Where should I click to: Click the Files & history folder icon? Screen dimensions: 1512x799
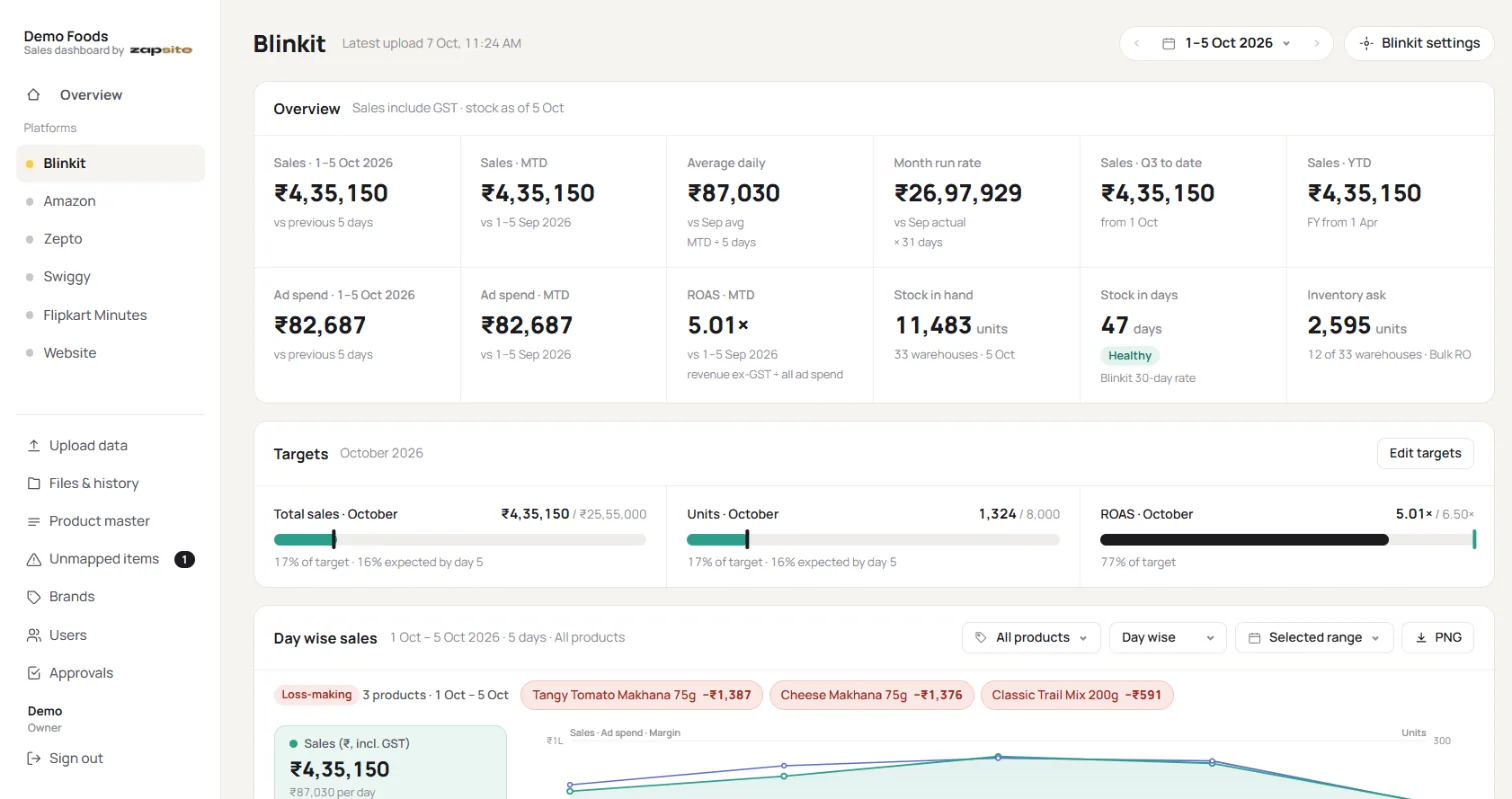pos(34,484)
